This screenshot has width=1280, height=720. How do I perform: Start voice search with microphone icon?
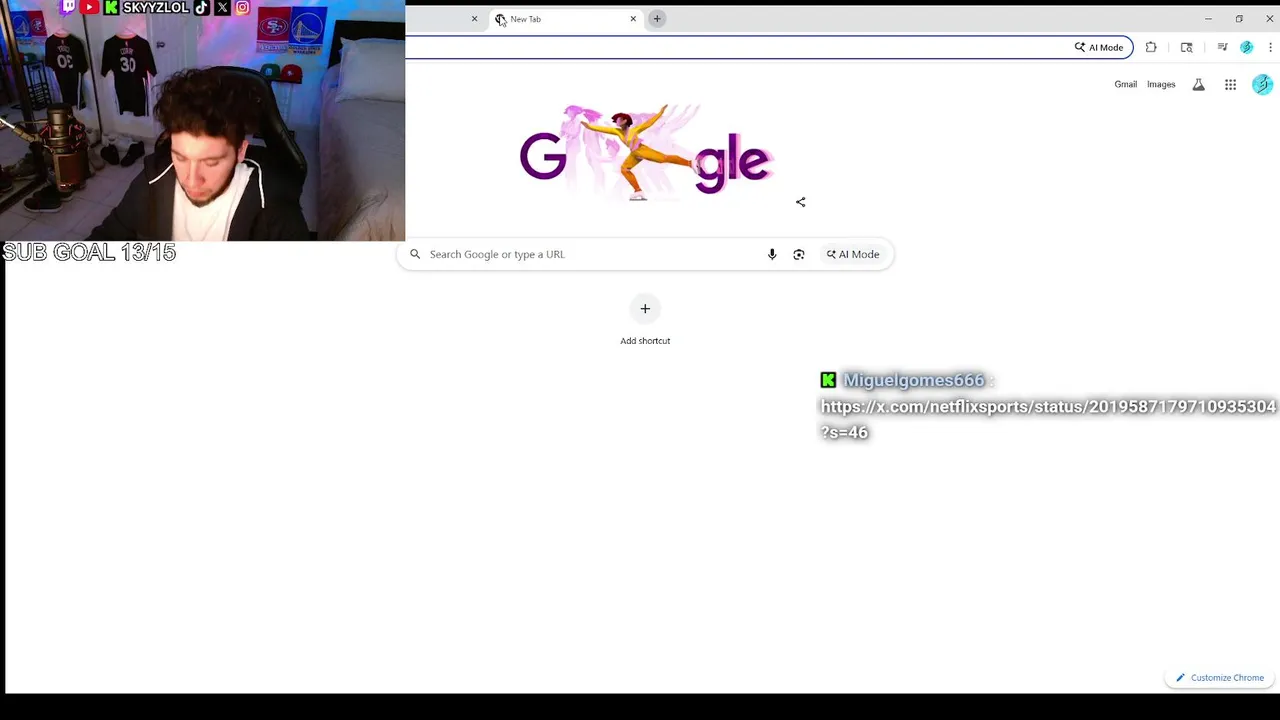[x=772, y=254]
